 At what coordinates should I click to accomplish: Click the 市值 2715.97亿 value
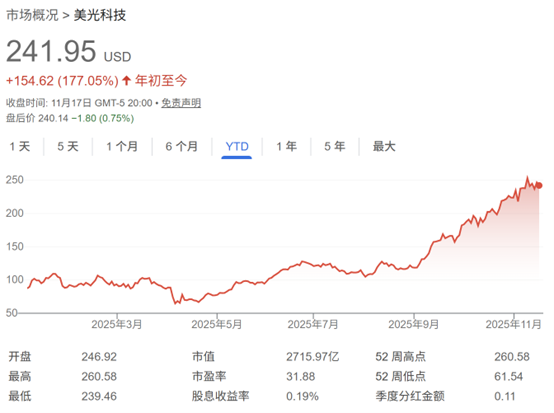[x=312, y=357]
